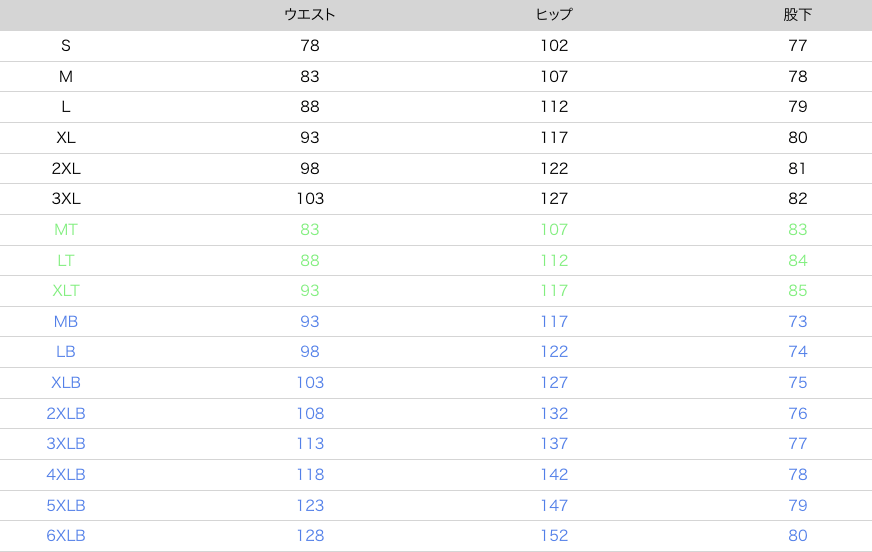This screenshot has height=552, width=872.
Task: Select the blue LB size label
Action: pyautogui.click(x=66, y=352)
